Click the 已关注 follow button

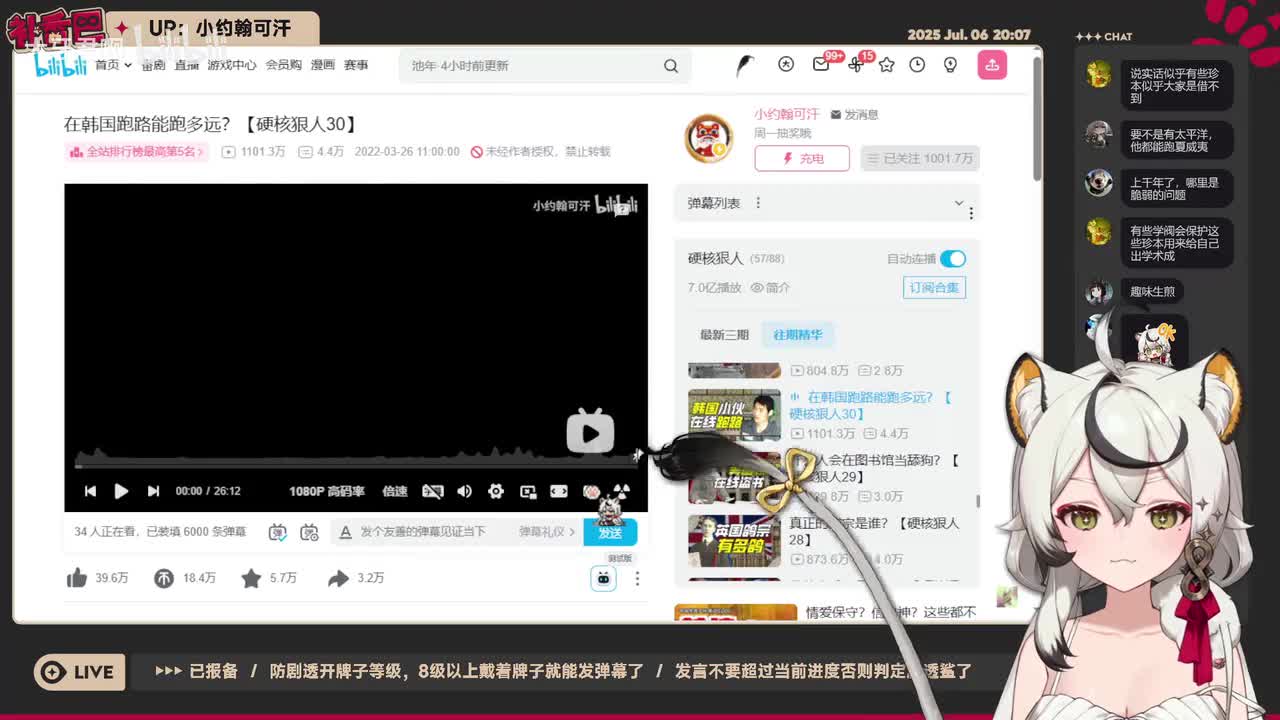point(920,158)
